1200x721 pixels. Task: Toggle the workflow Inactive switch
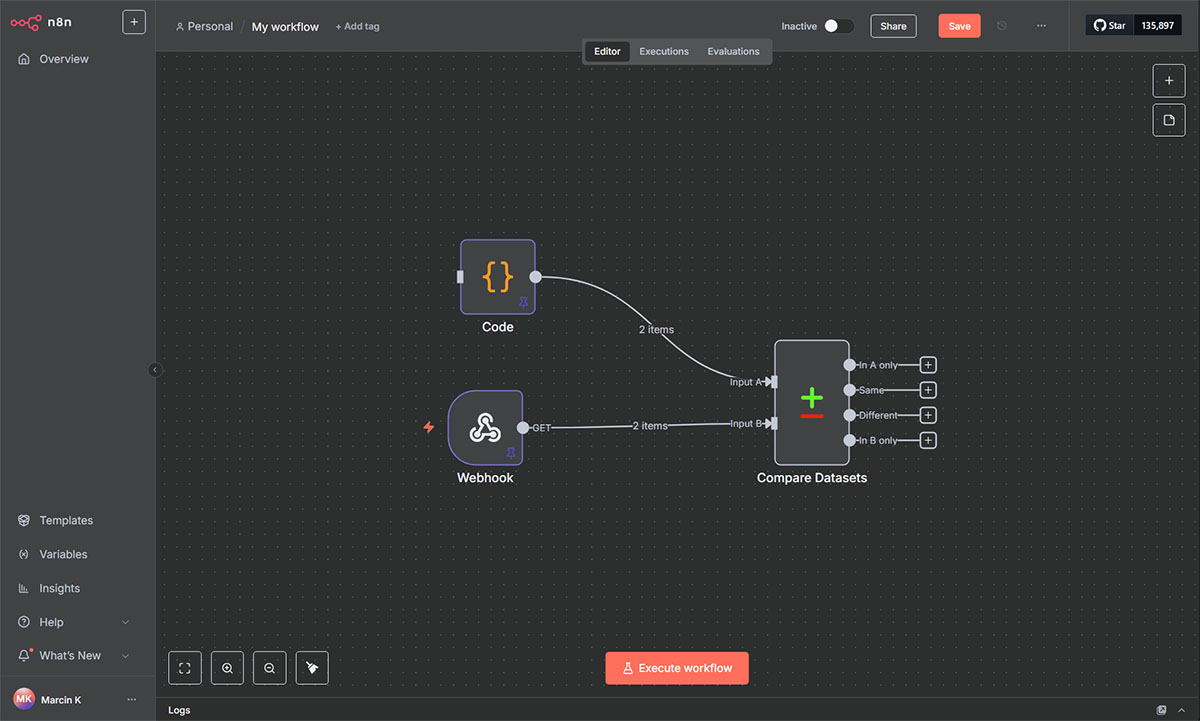[838, 26]
